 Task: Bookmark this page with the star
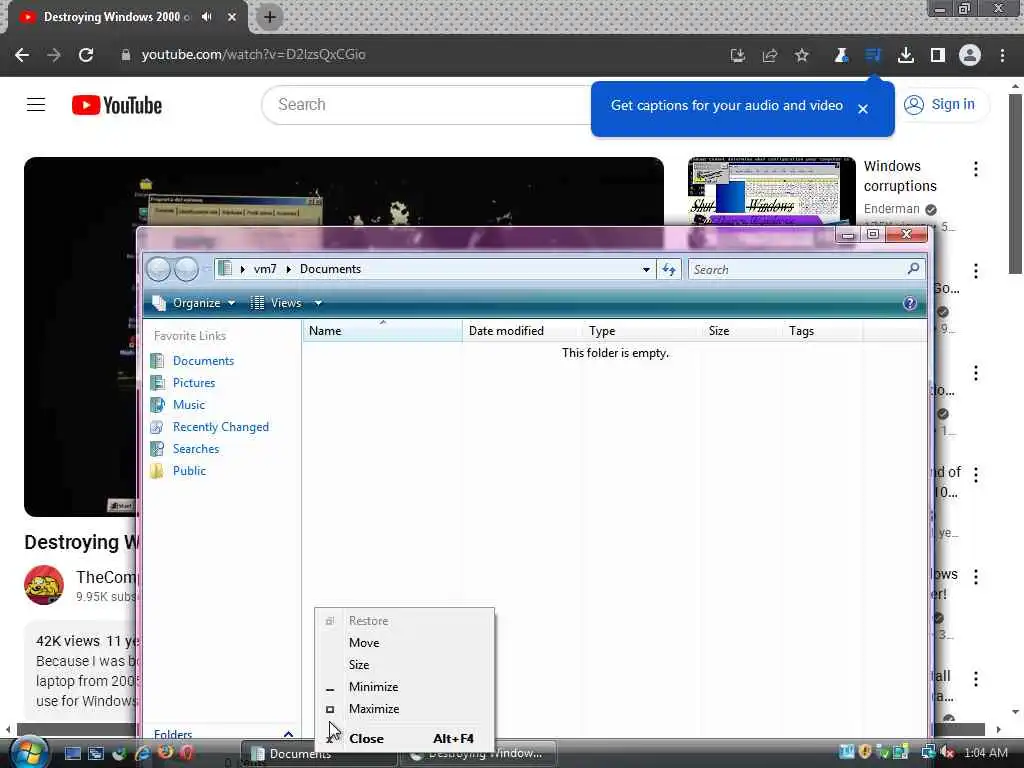[802, 56]
